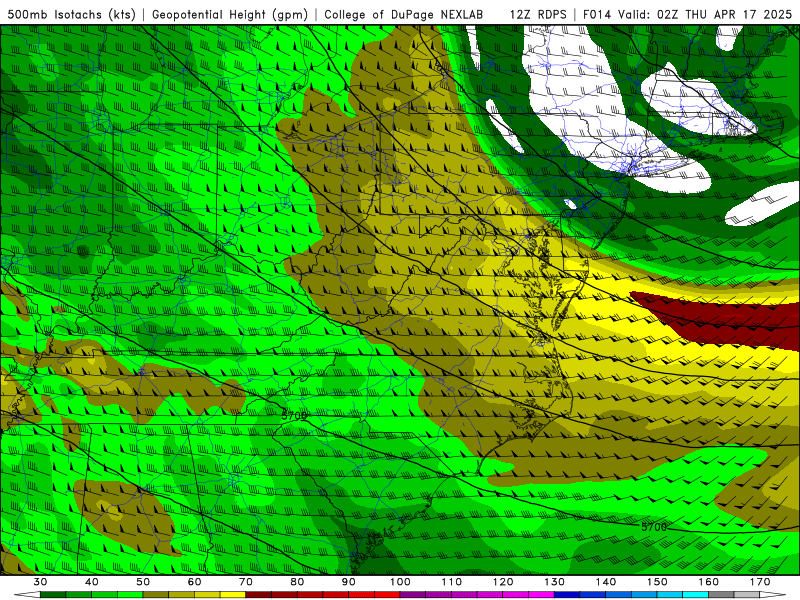Click the '12Z RDPS' model run label
The height and width of the screenshot is (600, 800).
click(538, 15)
